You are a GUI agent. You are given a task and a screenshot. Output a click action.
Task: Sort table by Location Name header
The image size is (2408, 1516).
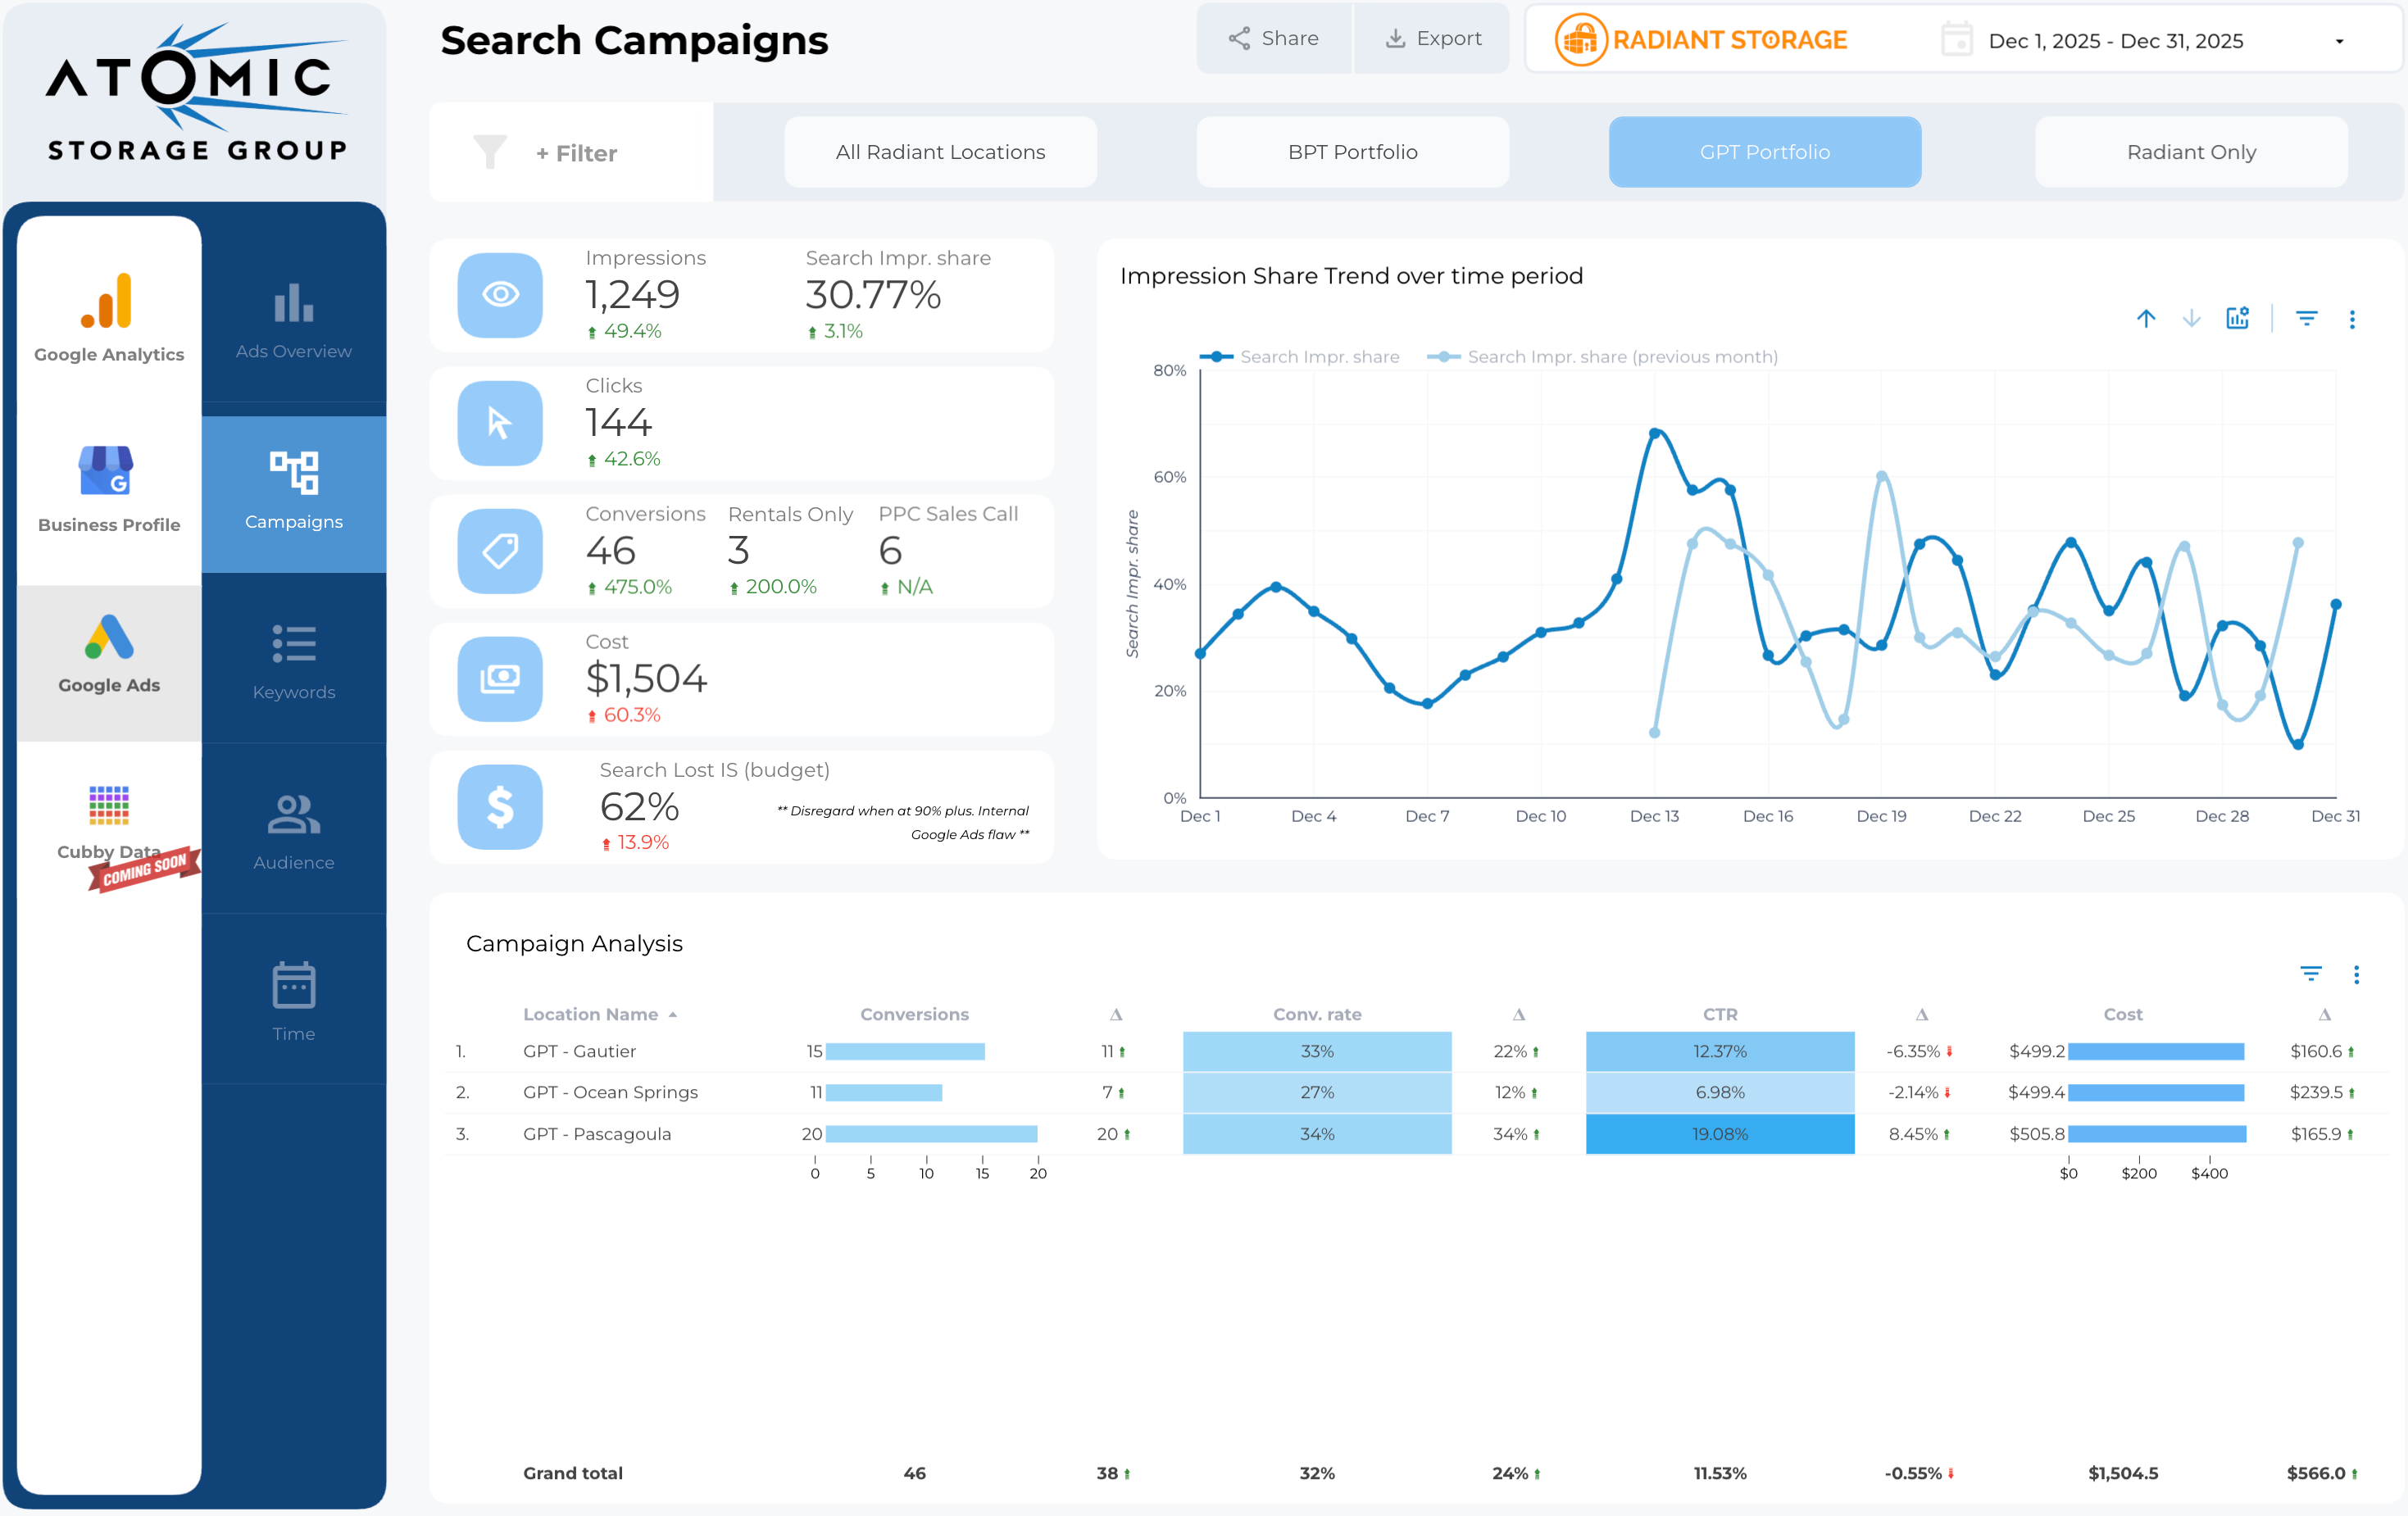pos(590,1014)
